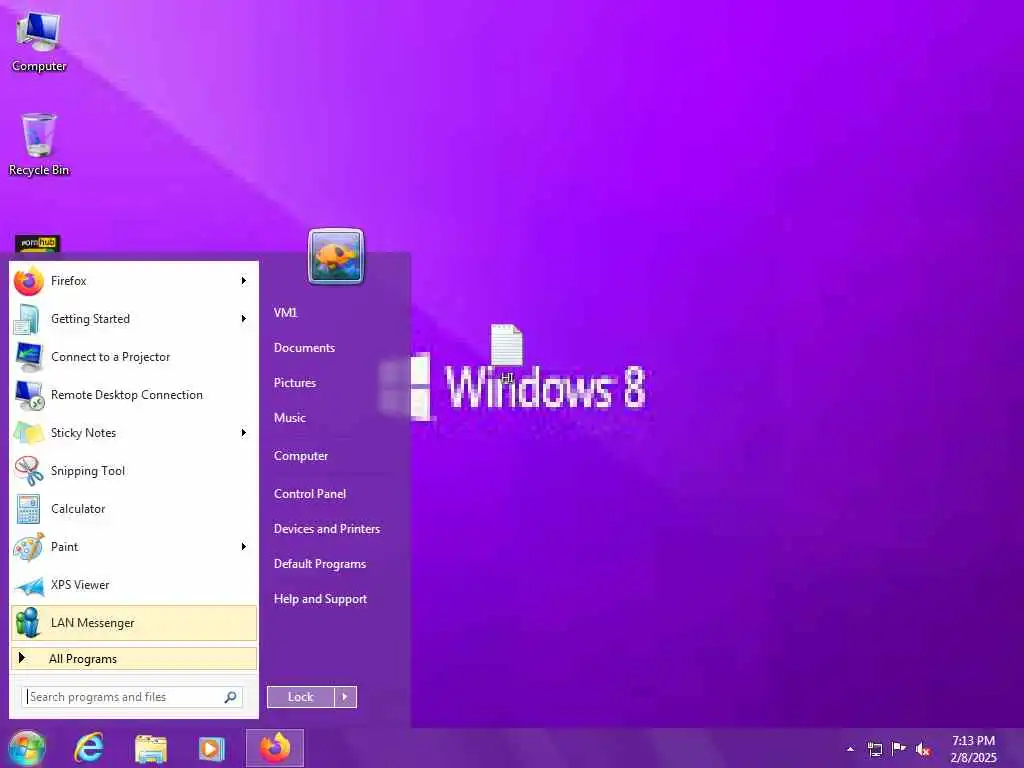
Task: Expand the Firefox jump list arrow
Action: coord(244,281)
